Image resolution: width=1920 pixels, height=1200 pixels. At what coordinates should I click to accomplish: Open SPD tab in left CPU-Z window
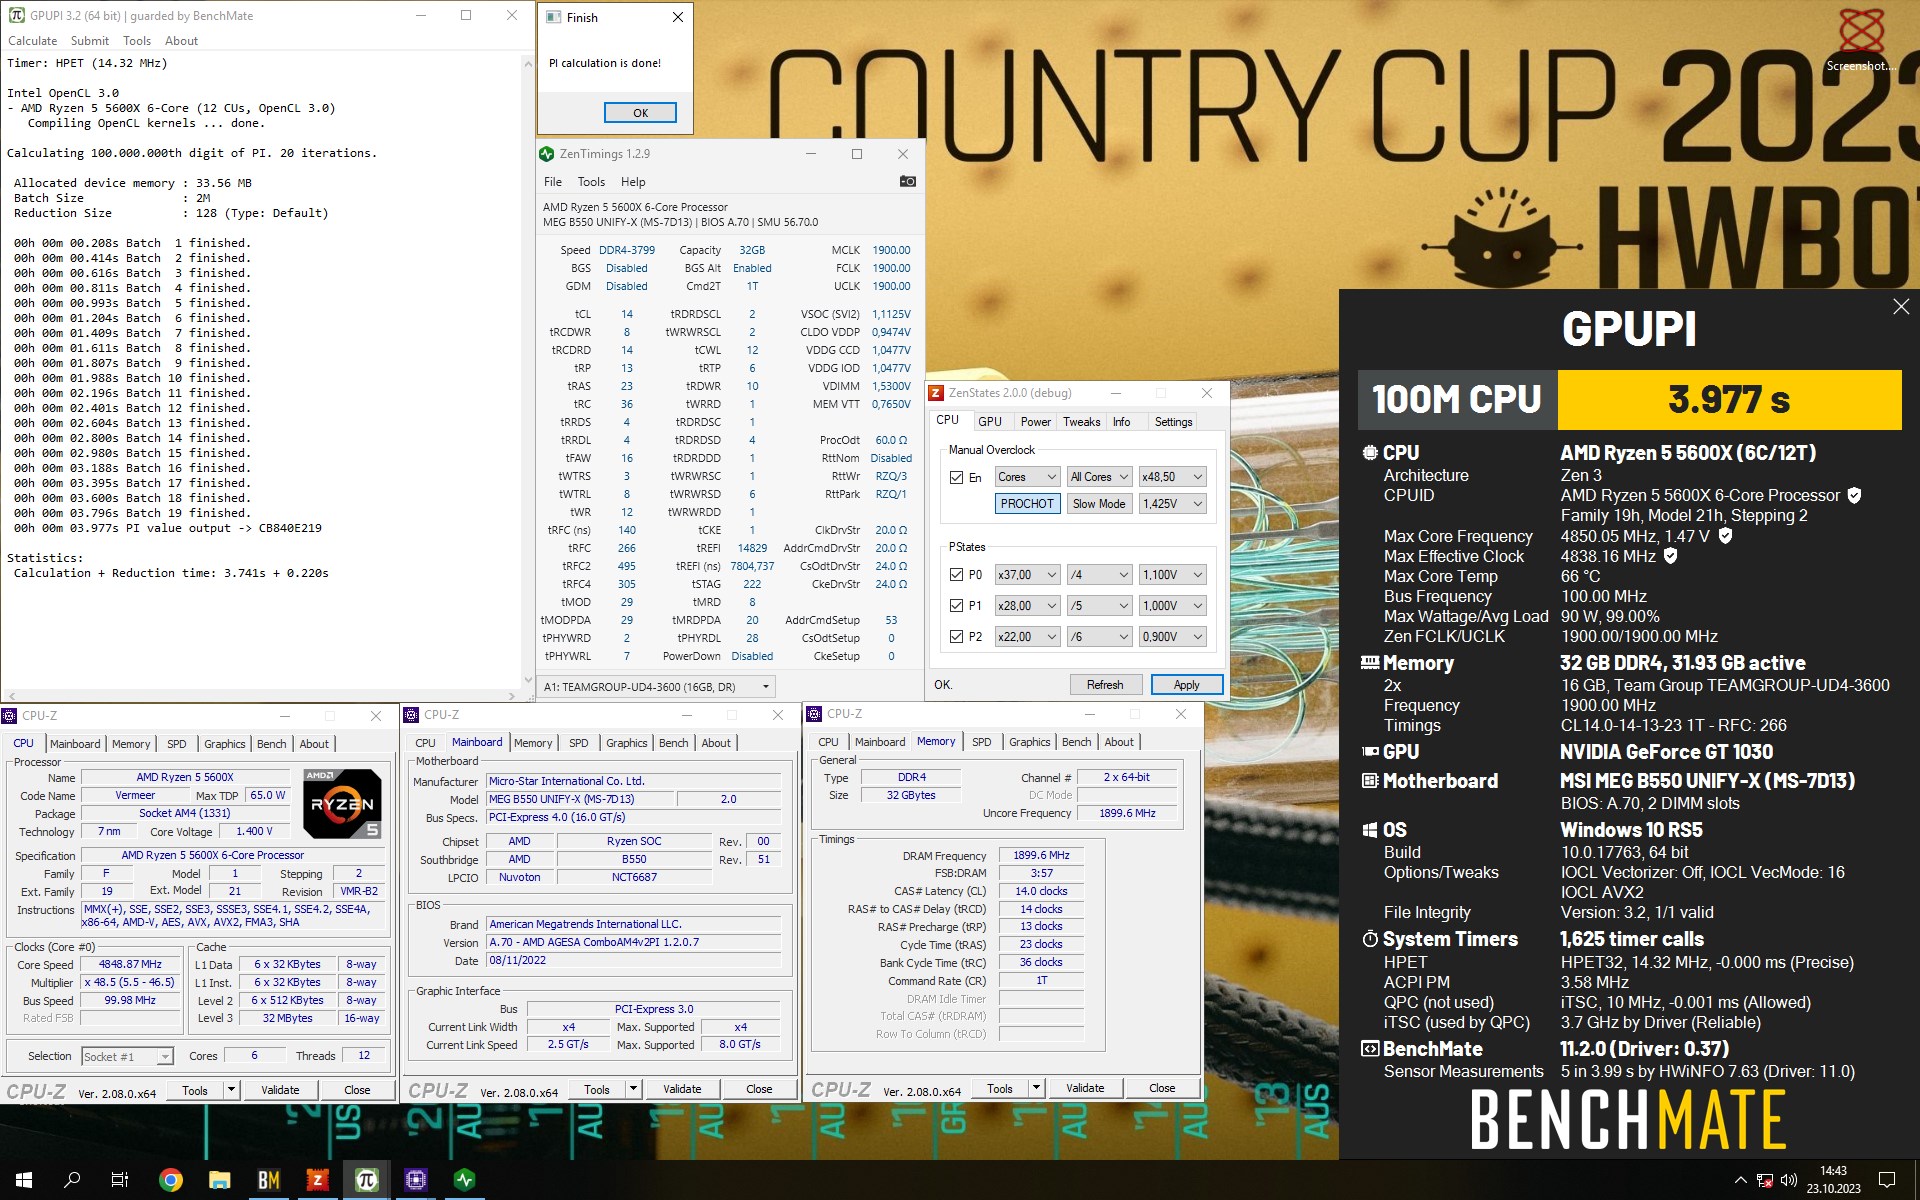tap(177, 744)
